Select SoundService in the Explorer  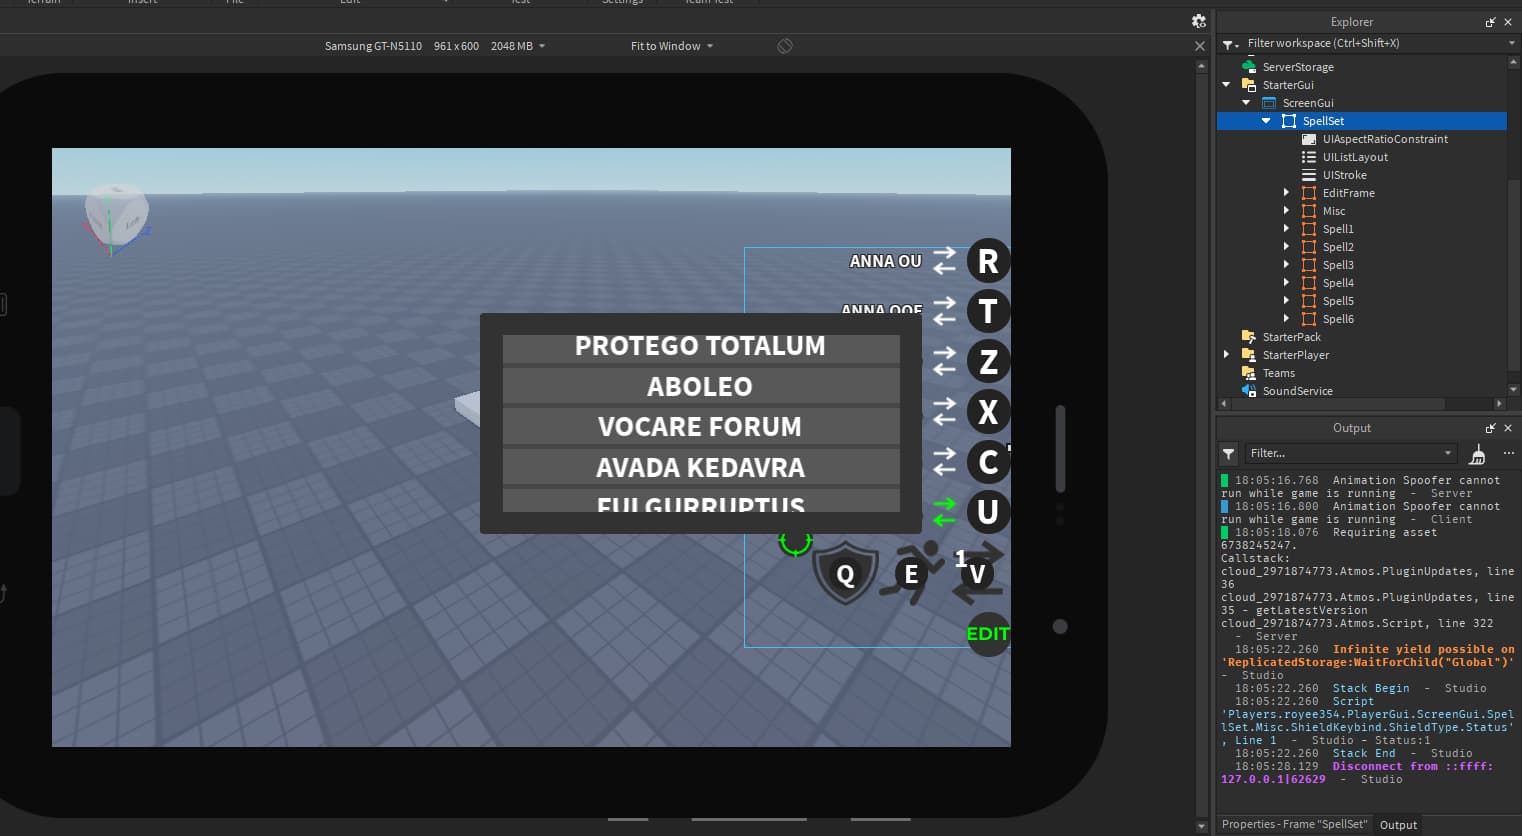pos(1297,391)
